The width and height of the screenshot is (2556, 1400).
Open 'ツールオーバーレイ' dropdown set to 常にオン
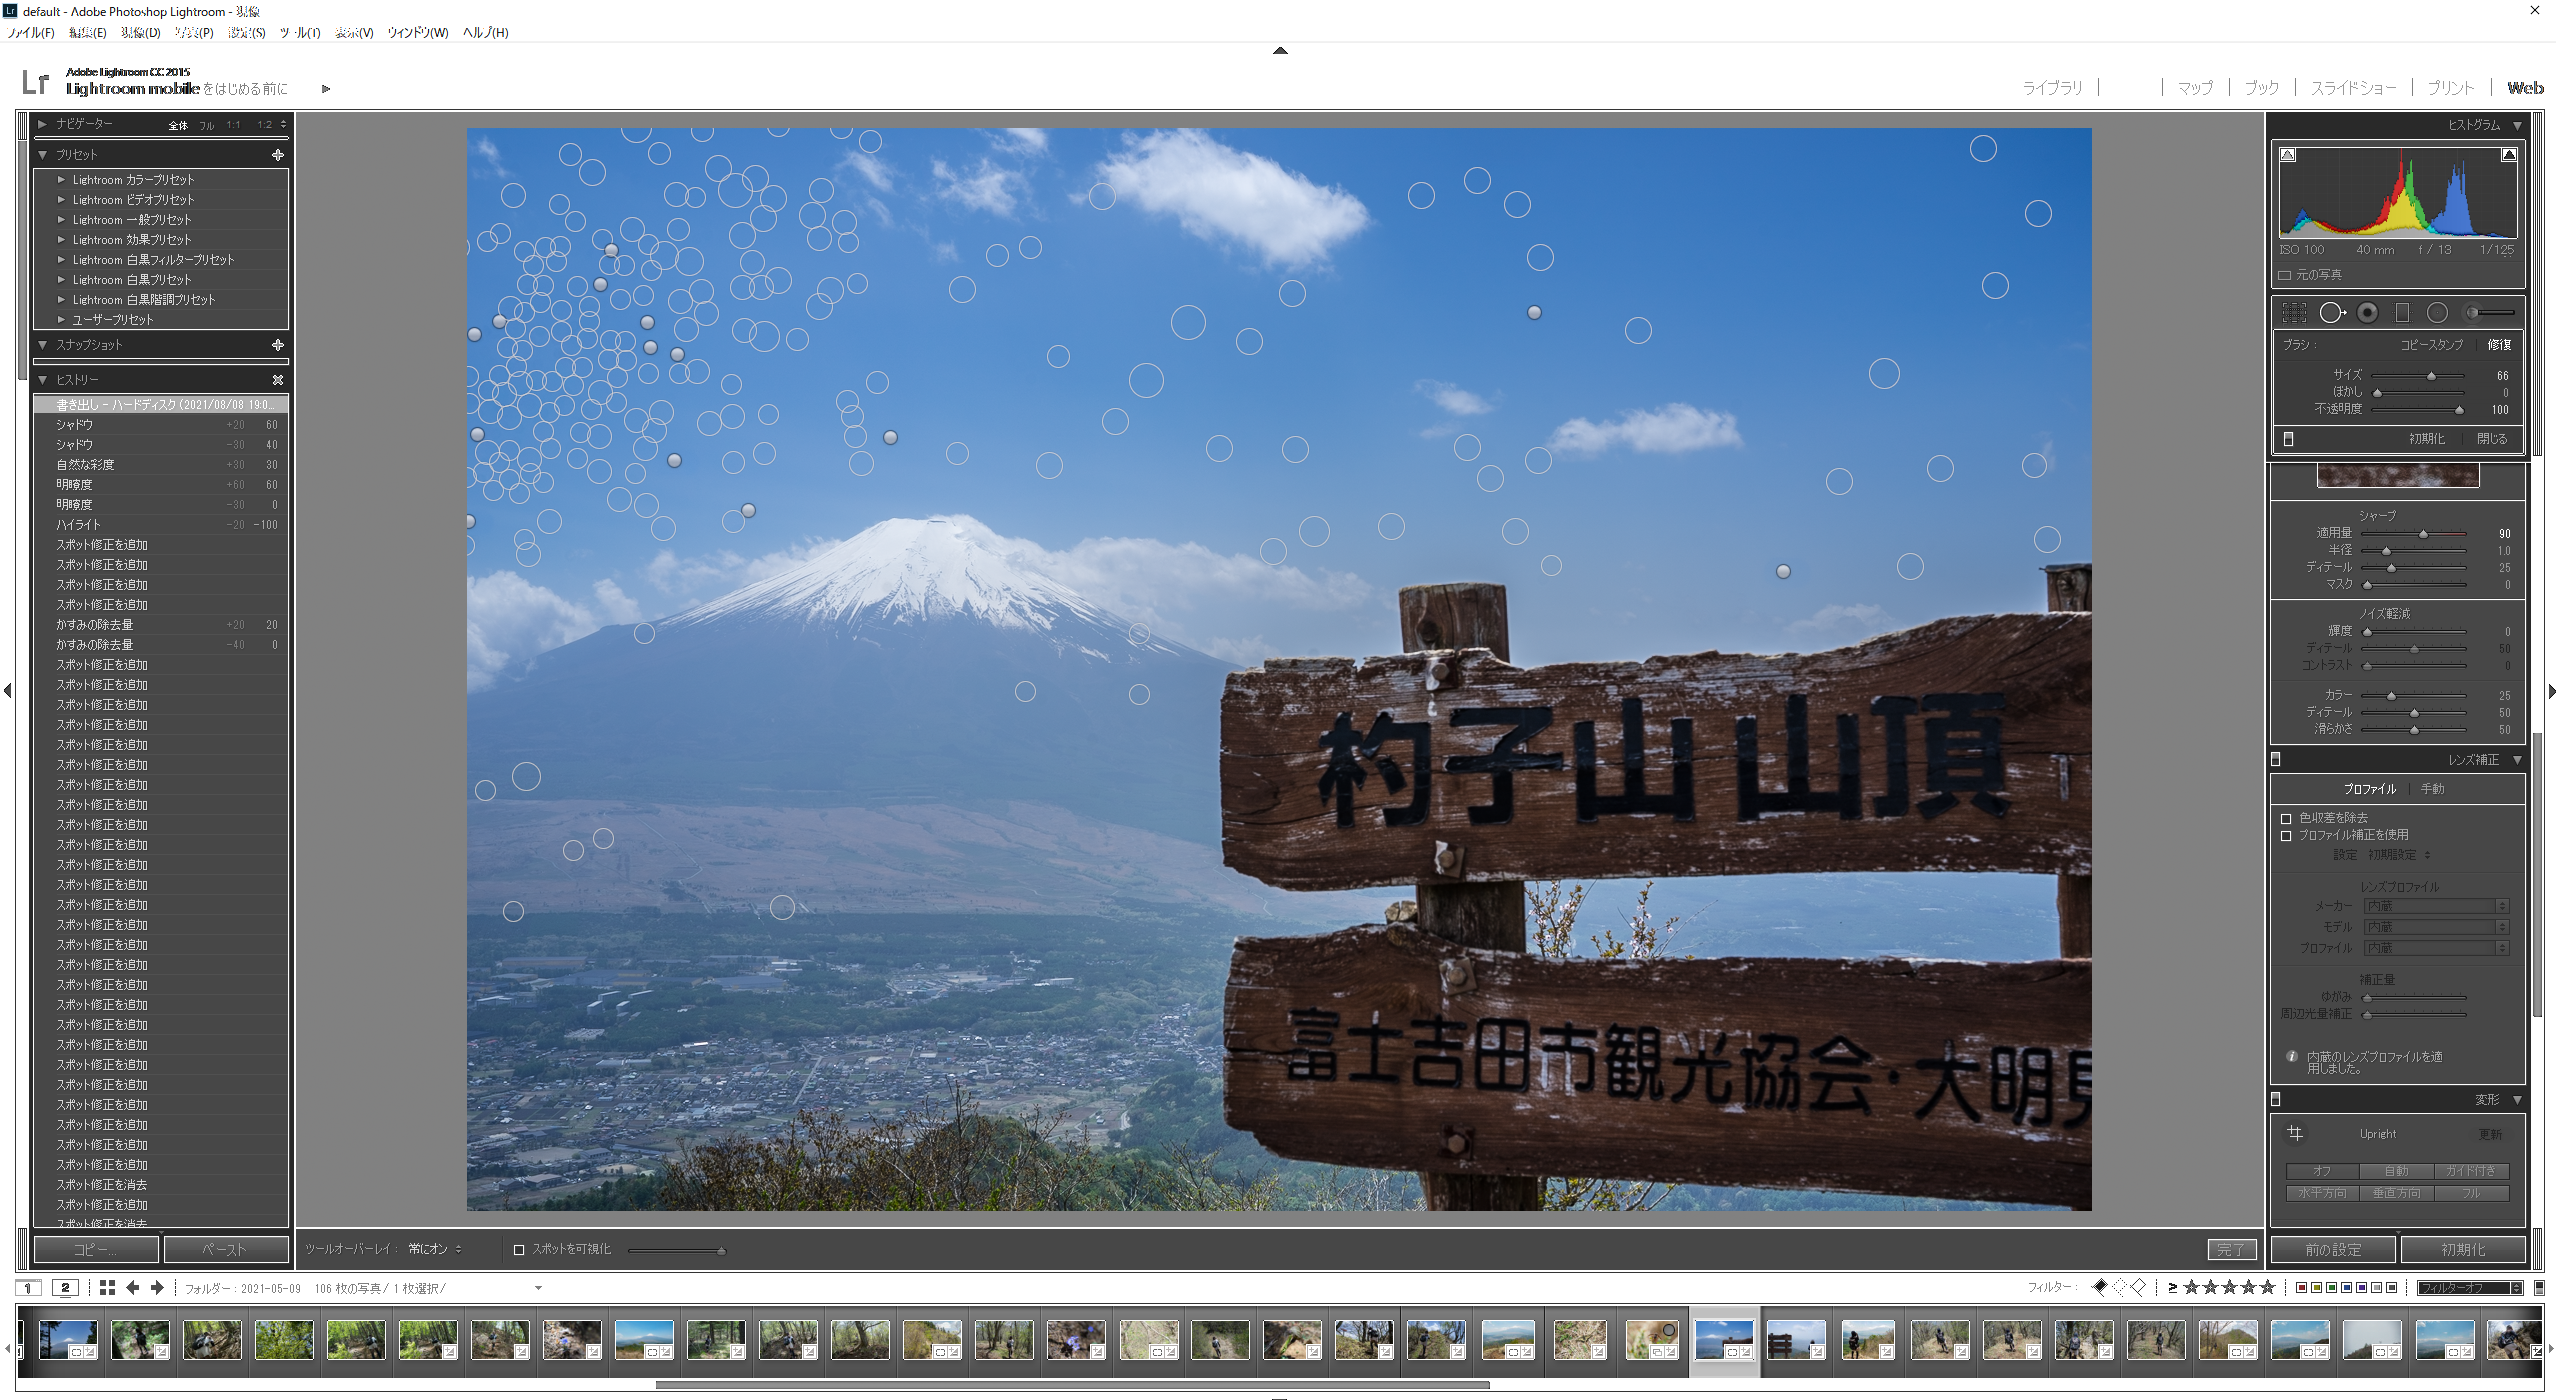click(434, 1249)
